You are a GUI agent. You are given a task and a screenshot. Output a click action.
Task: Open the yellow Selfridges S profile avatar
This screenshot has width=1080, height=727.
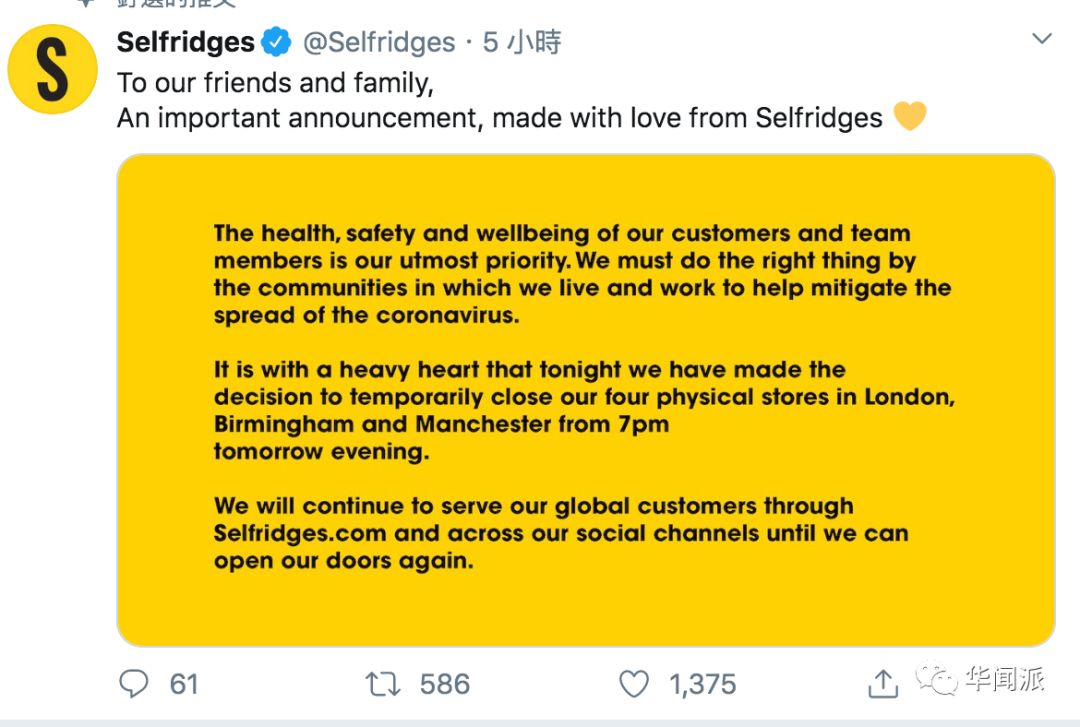tap(52, 69)
